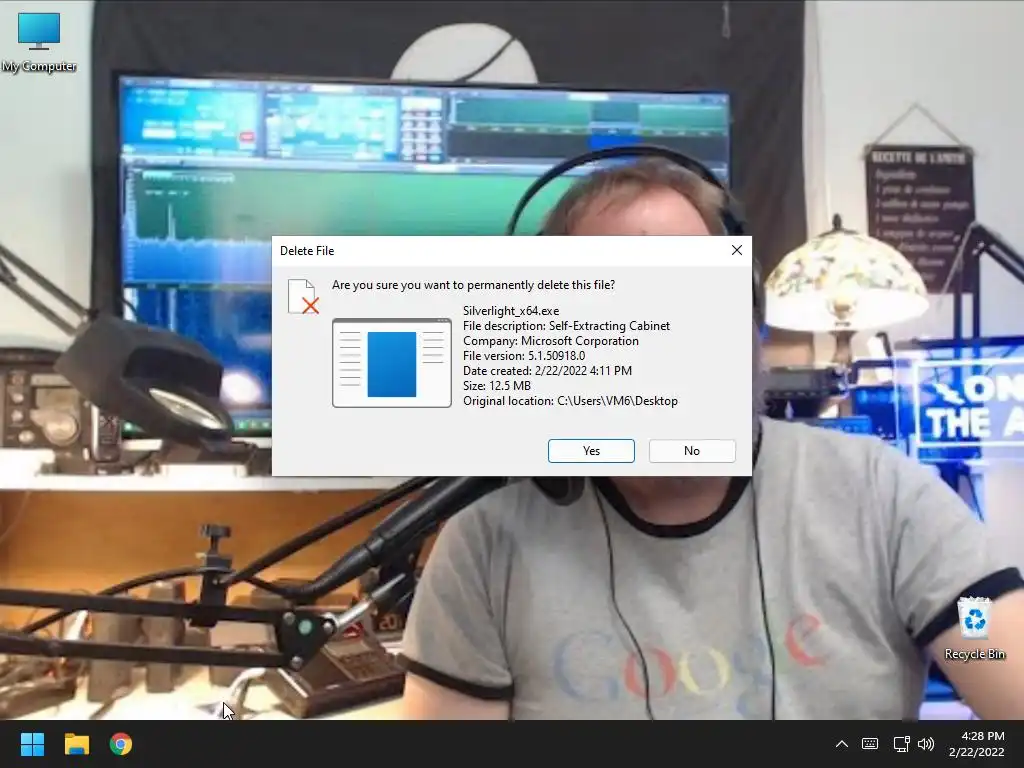1024x768 pixels.
Task: Close the Delete File dialog
Action: 737,250
